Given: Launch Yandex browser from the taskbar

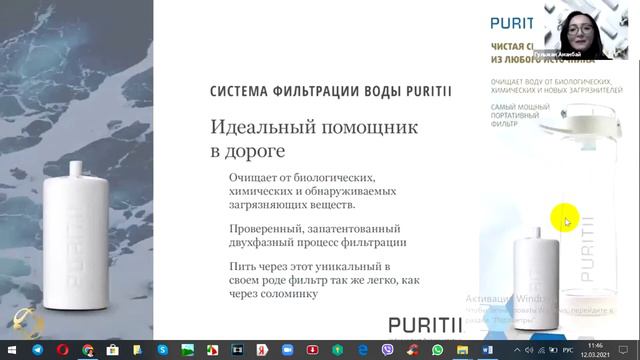Looking at the screenshot, I should click(262, 350).
